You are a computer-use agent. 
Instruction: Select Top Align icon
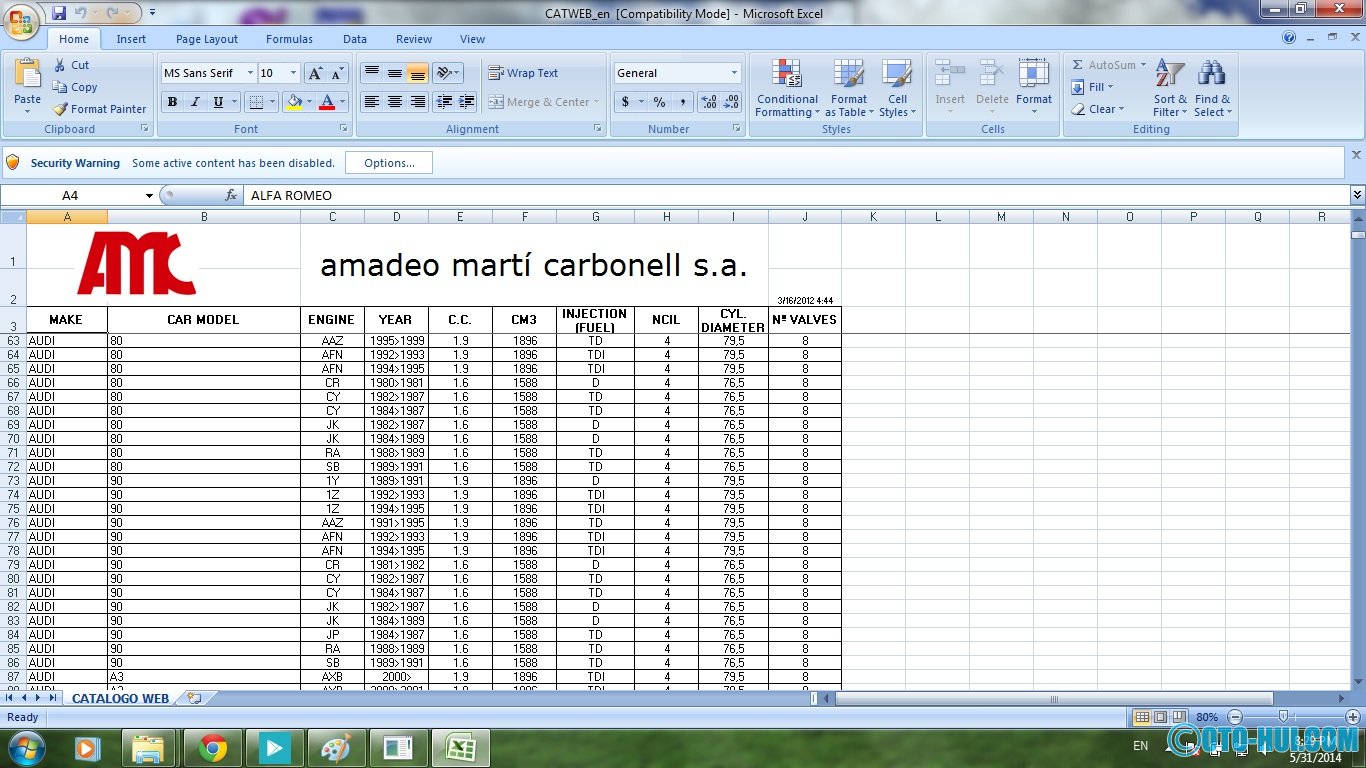pos(371,73)
